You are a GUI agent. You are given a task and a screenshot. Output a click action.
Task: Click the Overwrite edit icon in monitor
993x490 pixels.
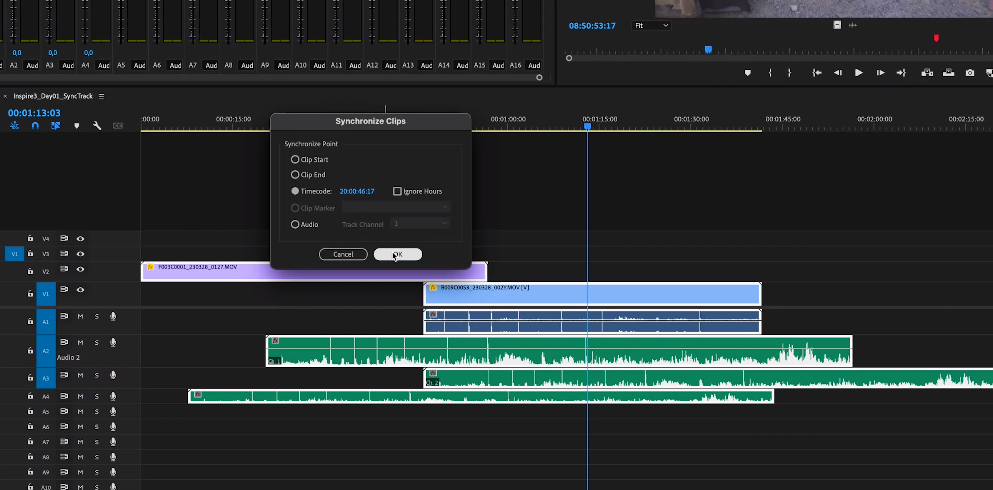click(x=948, y=73)
